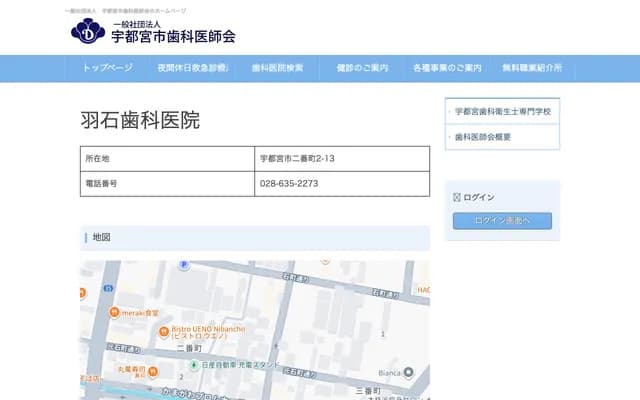Click the parking P marker on map
Screen dimensions: 640x400
[x=184, y=266]
